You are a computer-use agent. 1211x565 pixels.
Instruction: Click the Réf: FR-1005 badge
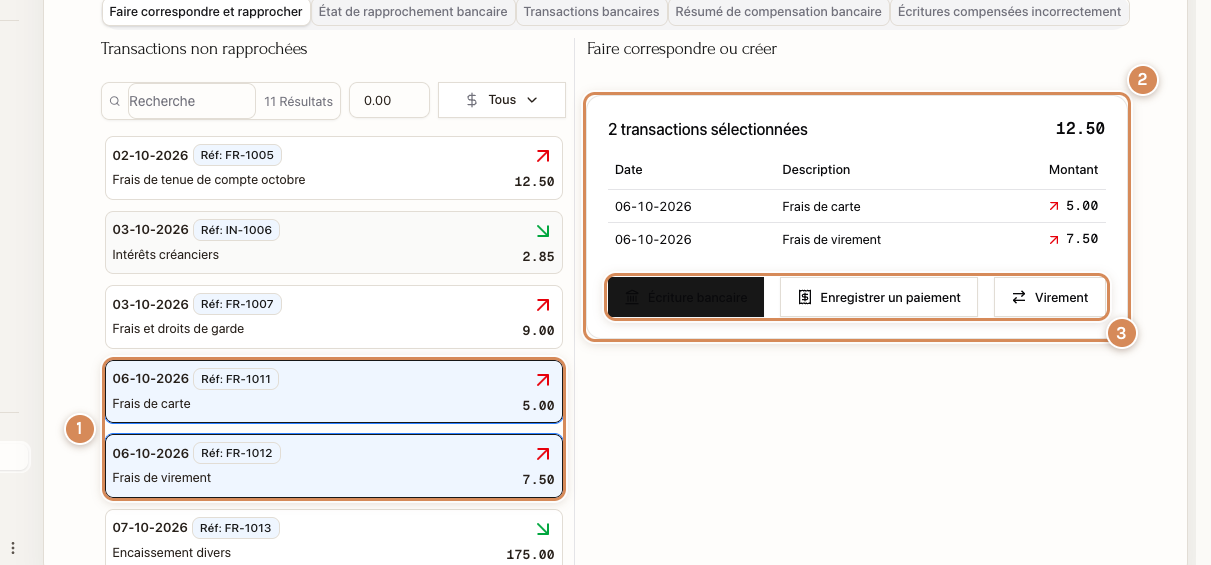point(237,155)
